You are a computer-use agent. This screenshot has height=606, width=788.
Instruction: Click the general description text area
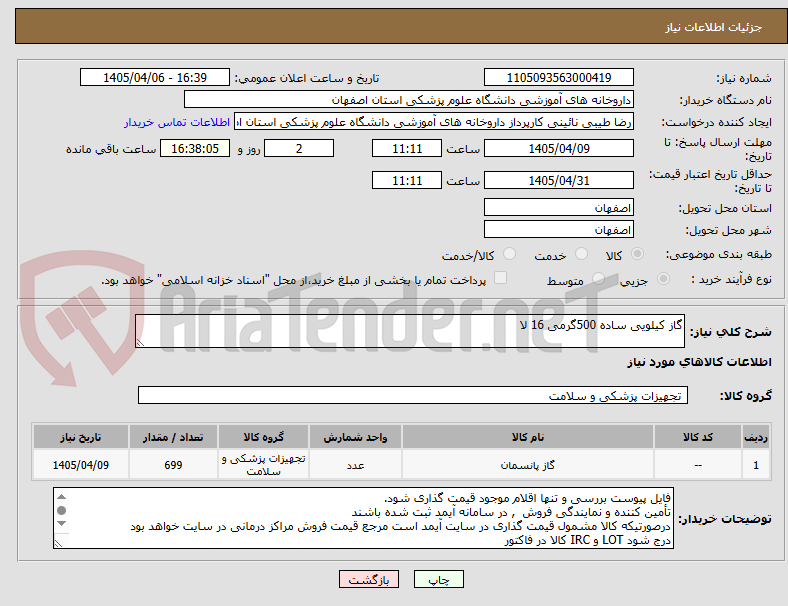click(410, 331)
